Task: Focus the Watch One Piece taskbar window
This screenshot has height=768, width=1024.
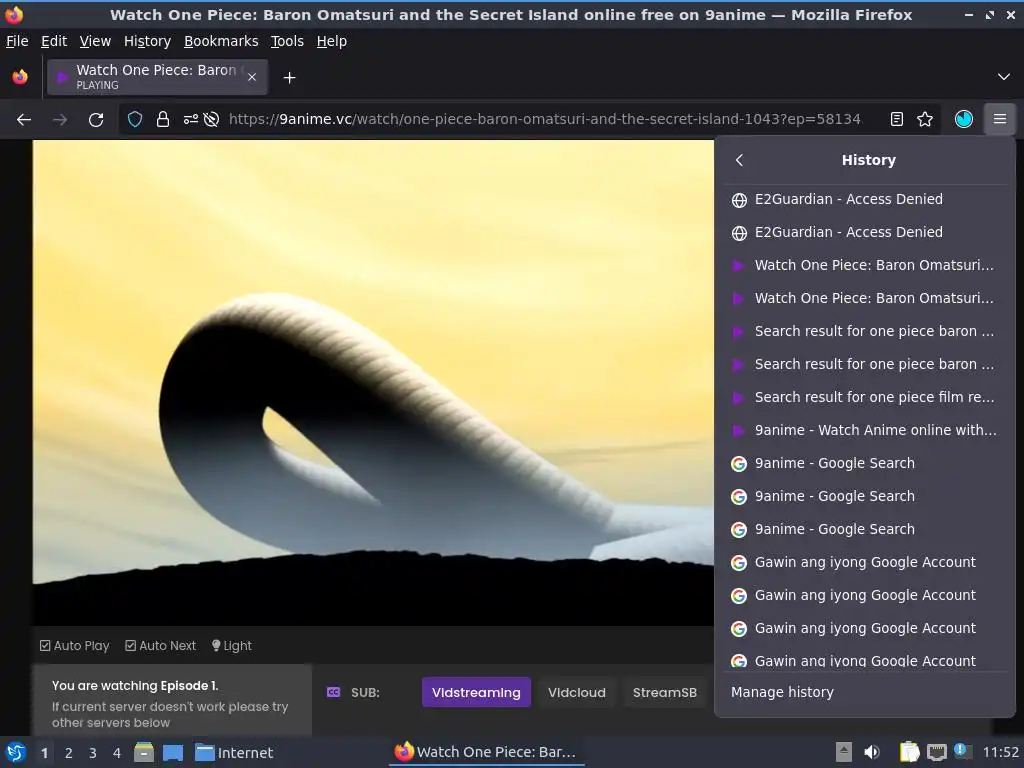Action: (486, 752)
